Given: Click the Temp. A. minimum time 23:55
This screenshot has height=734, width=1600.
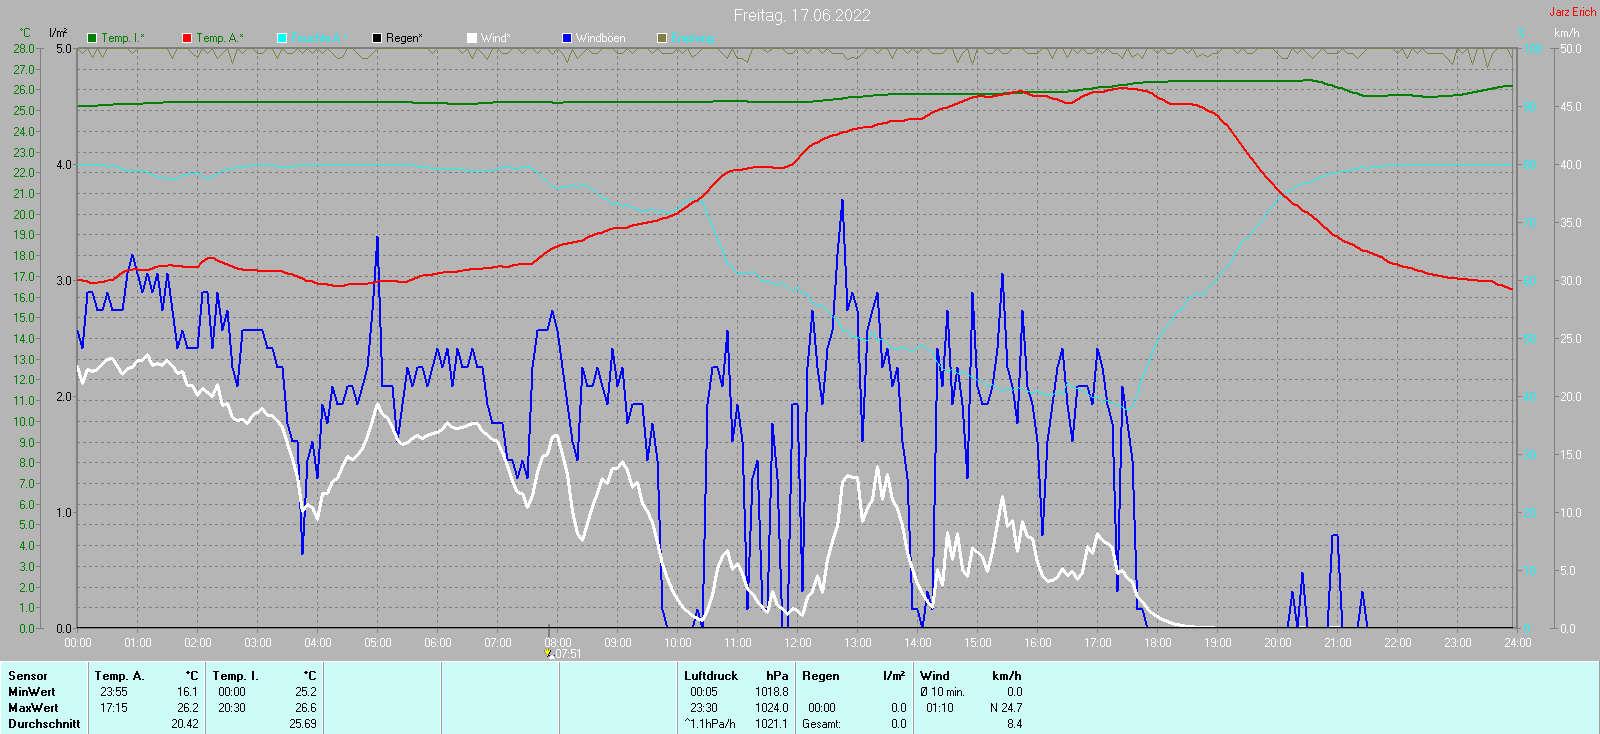Looking at the screenshot, I should click(114, 692).
